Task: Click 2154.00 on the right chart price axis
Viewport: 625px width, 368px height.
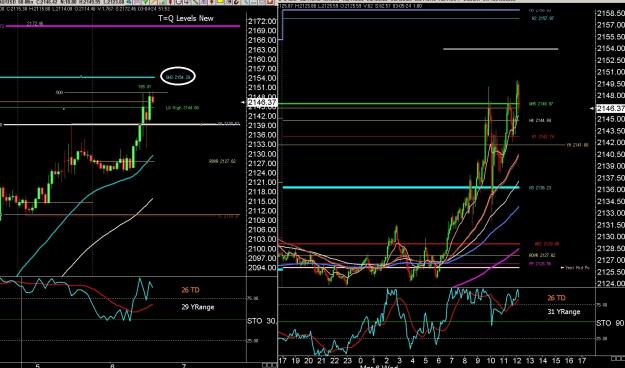Action: [611, 49]
